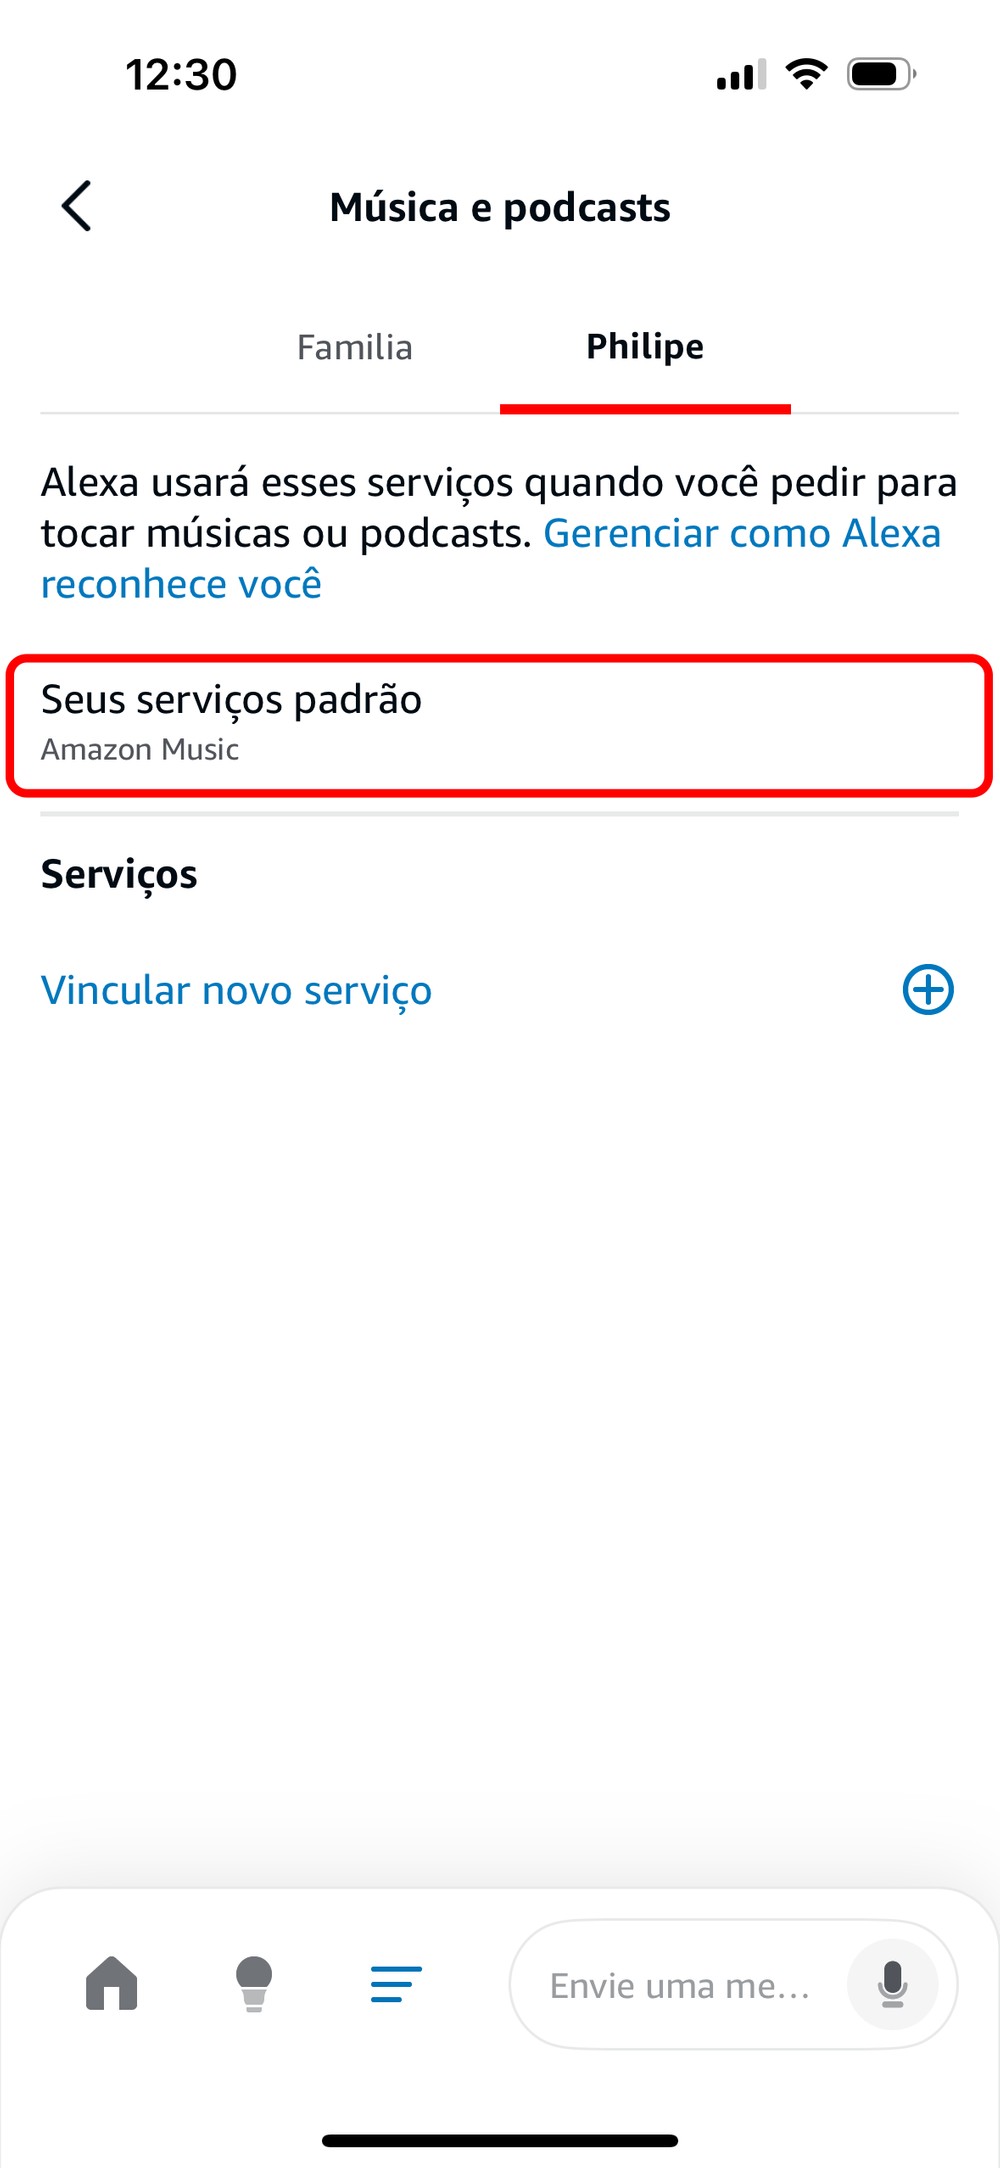
Task: Open the More menu lines icon
Action: (396, 1983)
